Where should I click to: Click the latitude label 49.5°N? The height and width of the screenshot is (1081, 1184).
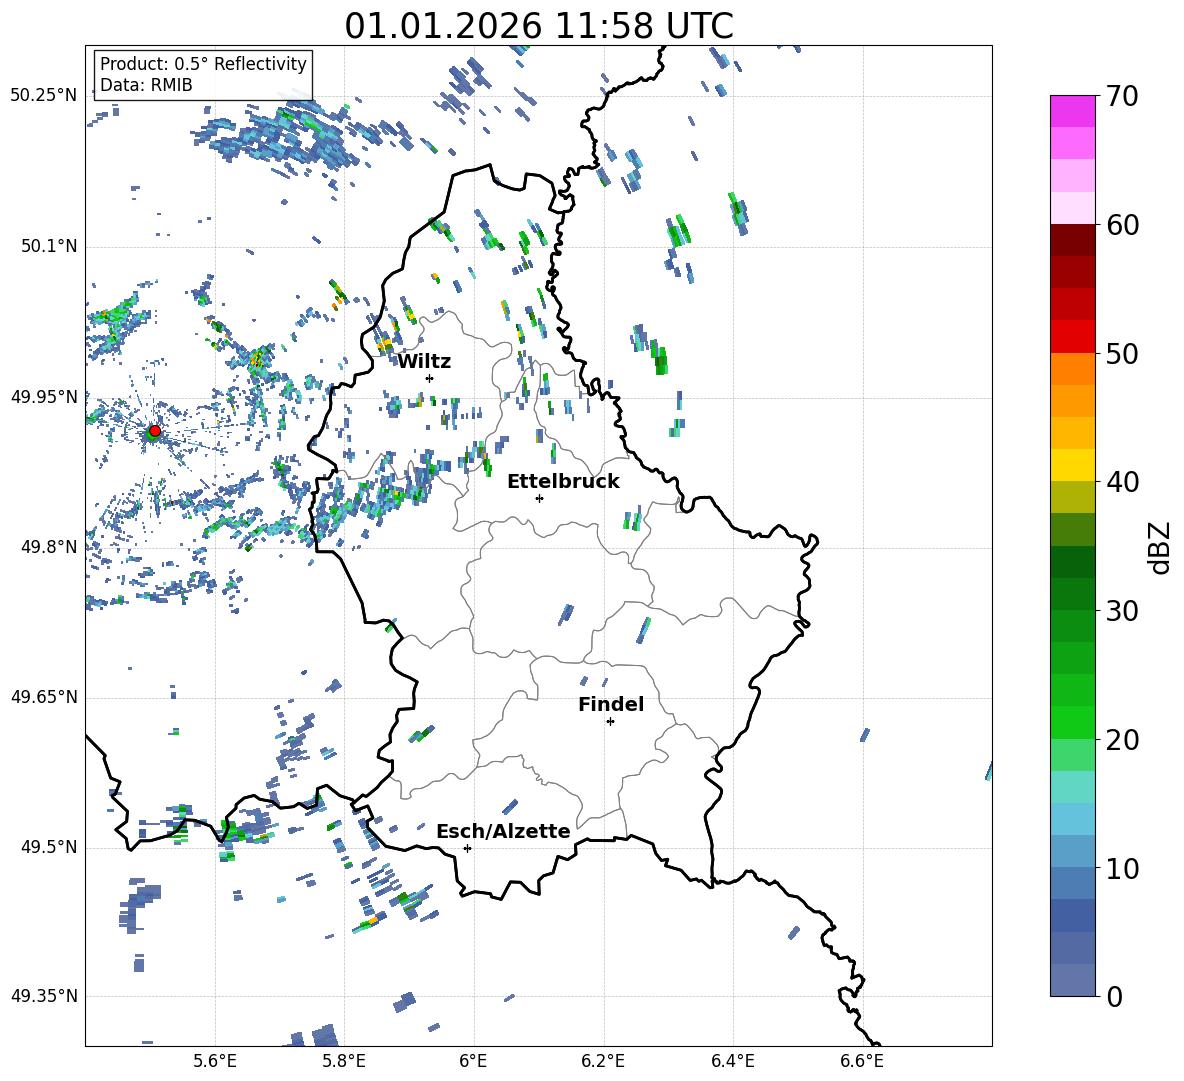tap(49, 847)
